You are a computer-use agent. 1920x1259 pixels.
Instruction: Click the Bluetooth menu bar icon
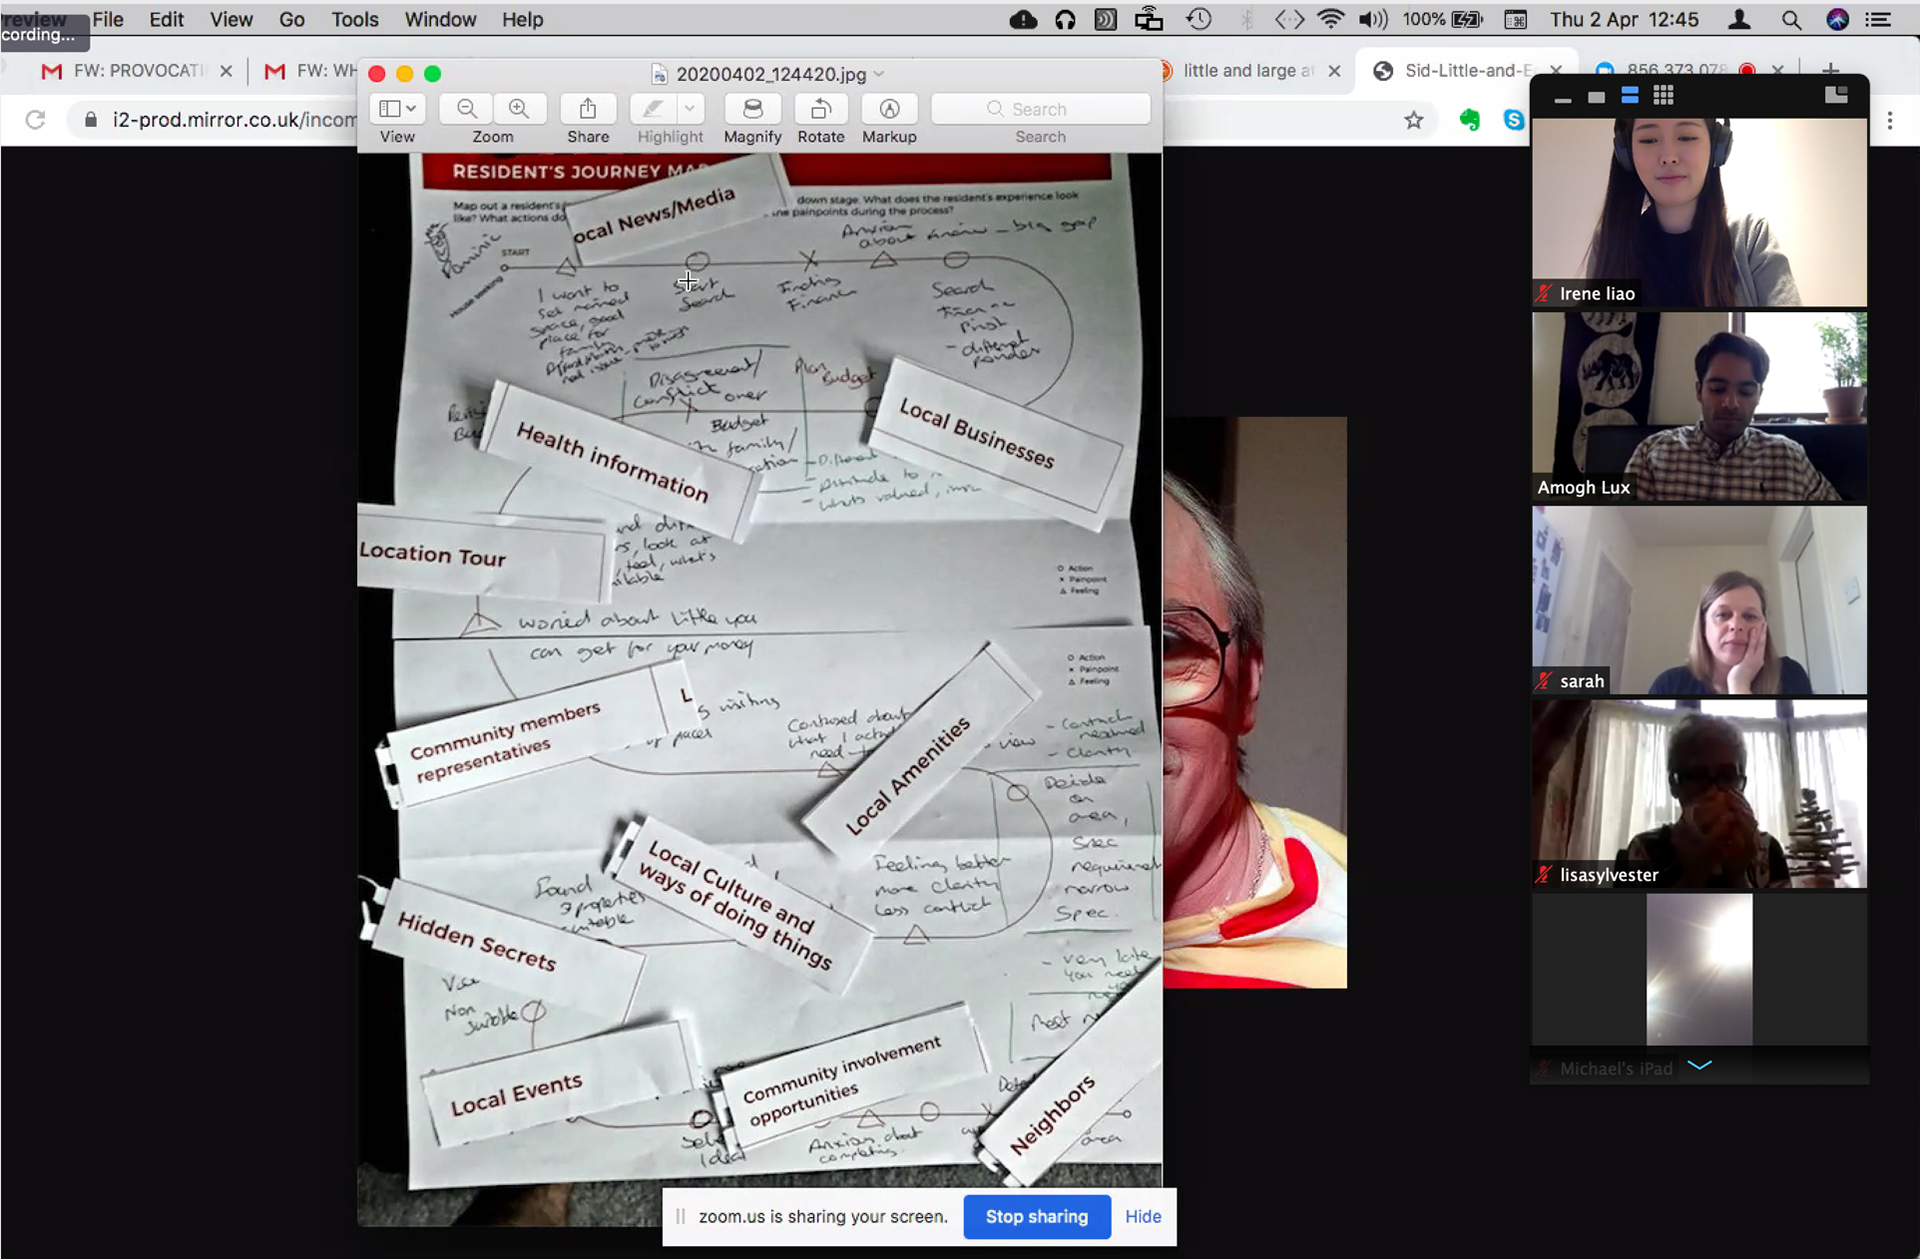(x=1247, y=19)
